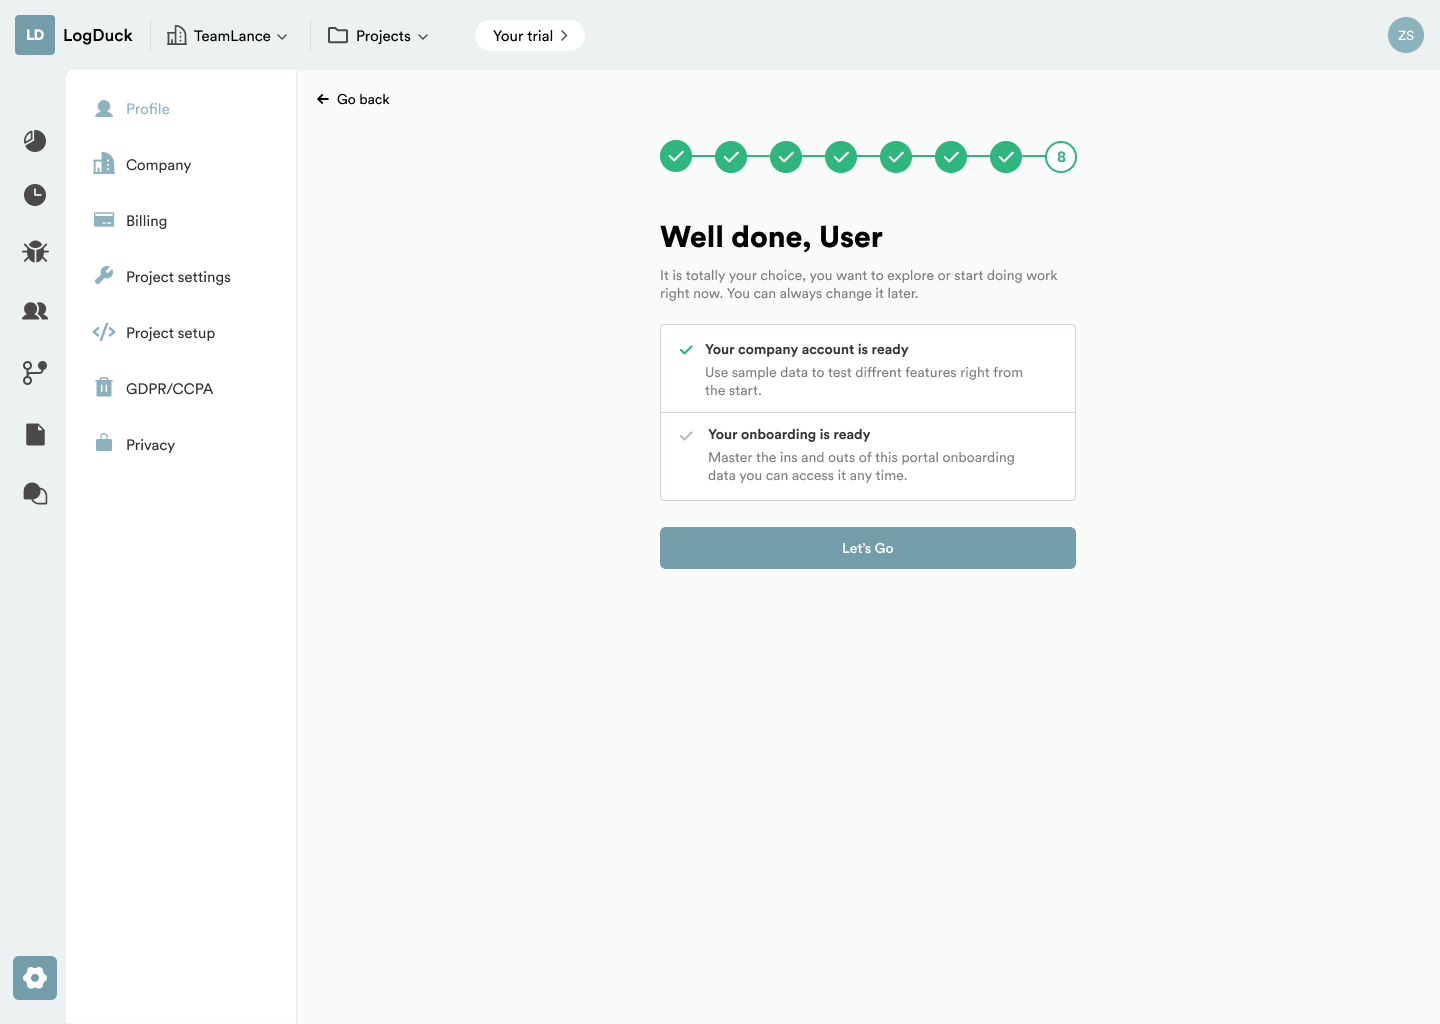Select the 'Your company account is ready' option
Viewport: 1440px width, 1024px height.
click(867, 369)
